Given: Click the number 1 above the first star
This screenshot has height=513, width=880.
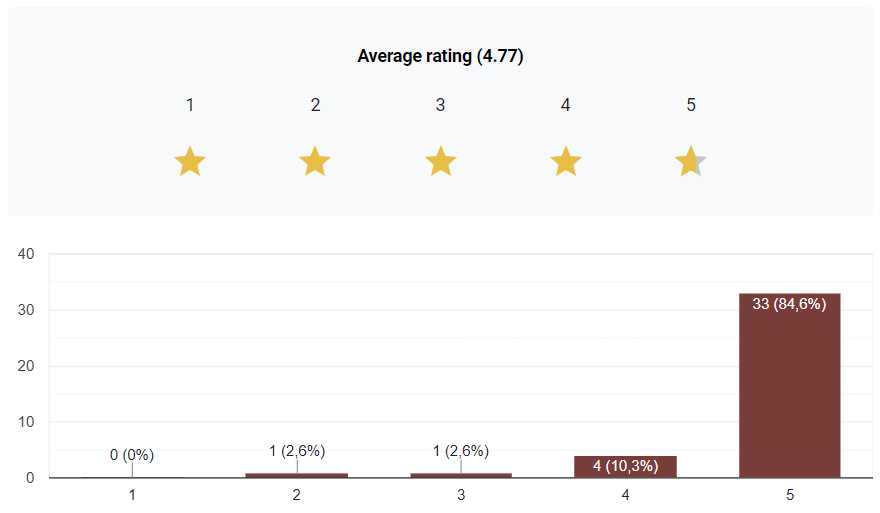Looking at the screenshot, I should coord(190,105).
